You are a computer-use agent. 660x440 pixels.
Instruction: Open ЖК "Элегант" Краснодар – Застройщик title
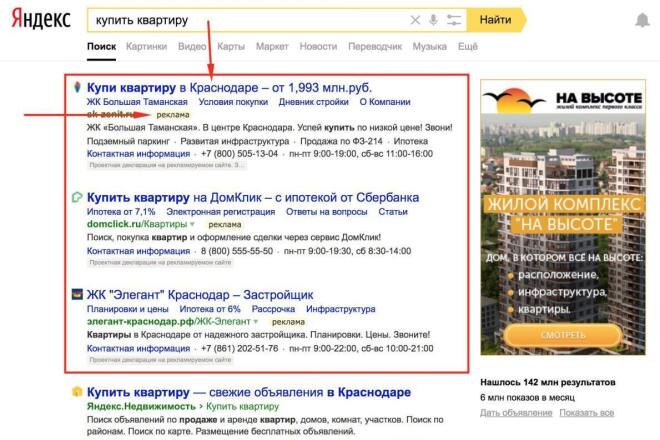coord(200,295)
